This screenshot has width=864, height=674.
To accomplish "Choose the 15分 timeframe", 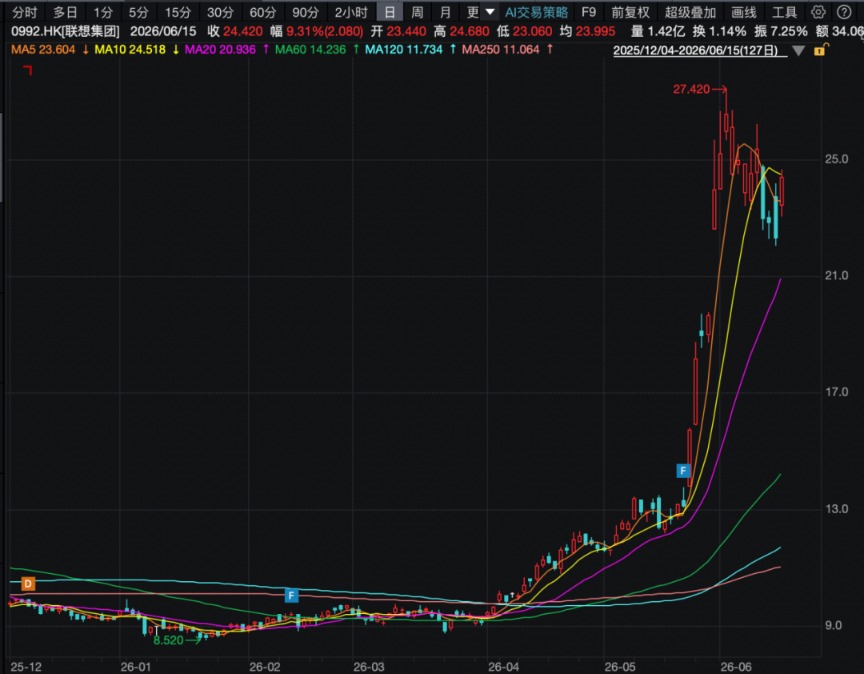I will (179, 12).
